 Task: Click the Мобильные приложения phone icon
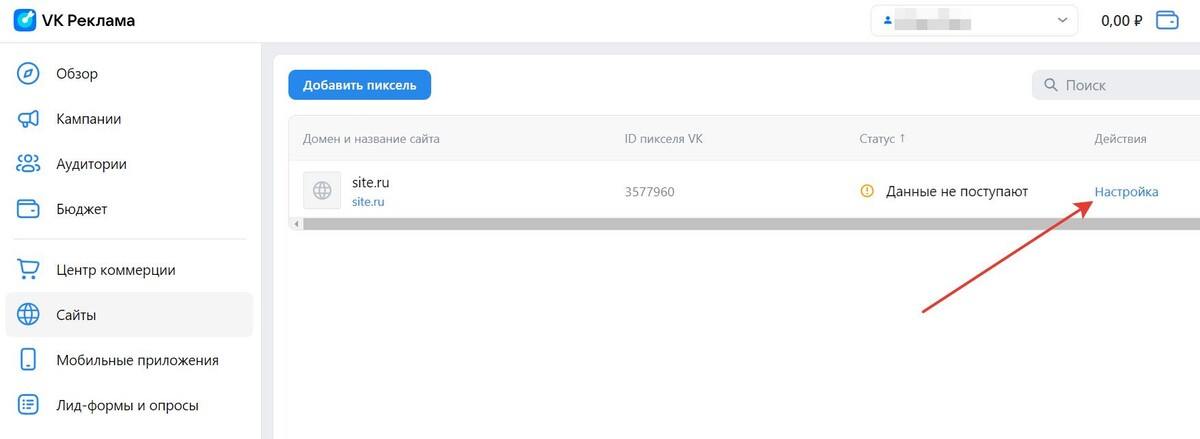coord(29,360)
